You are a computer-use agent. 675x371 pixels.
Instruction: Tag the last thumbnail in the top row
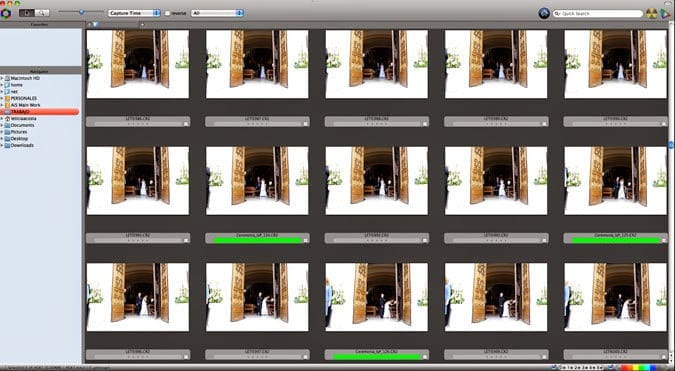(x=664, y=124)
